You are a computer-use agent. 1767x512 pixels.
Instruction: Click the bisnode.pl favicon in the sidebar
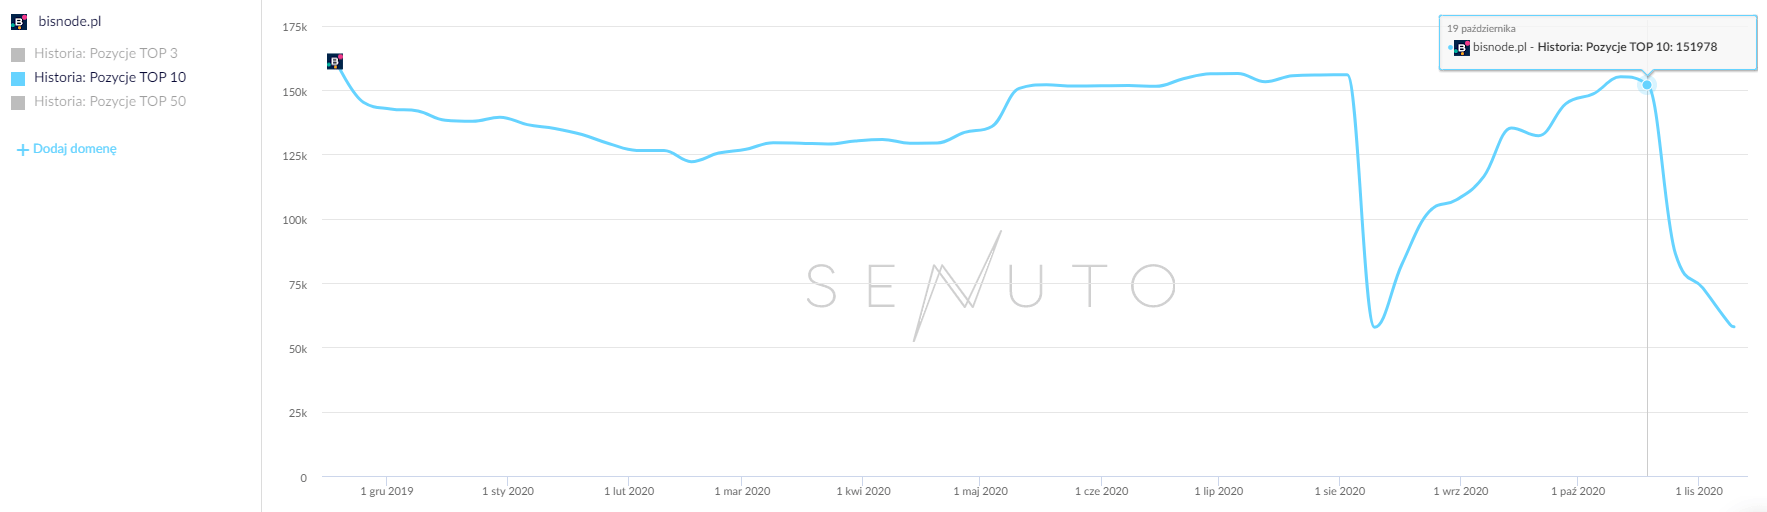tap(19, 21)
